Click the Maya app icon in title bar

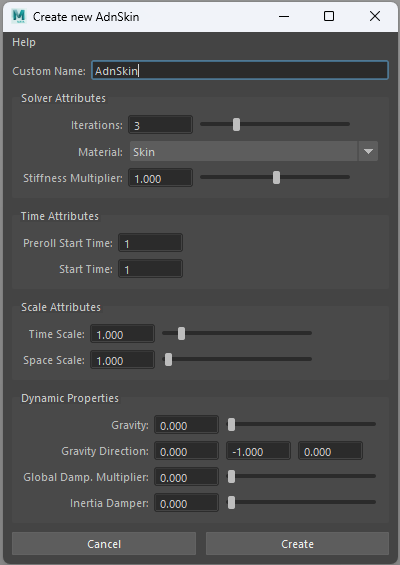pos(19,16)
